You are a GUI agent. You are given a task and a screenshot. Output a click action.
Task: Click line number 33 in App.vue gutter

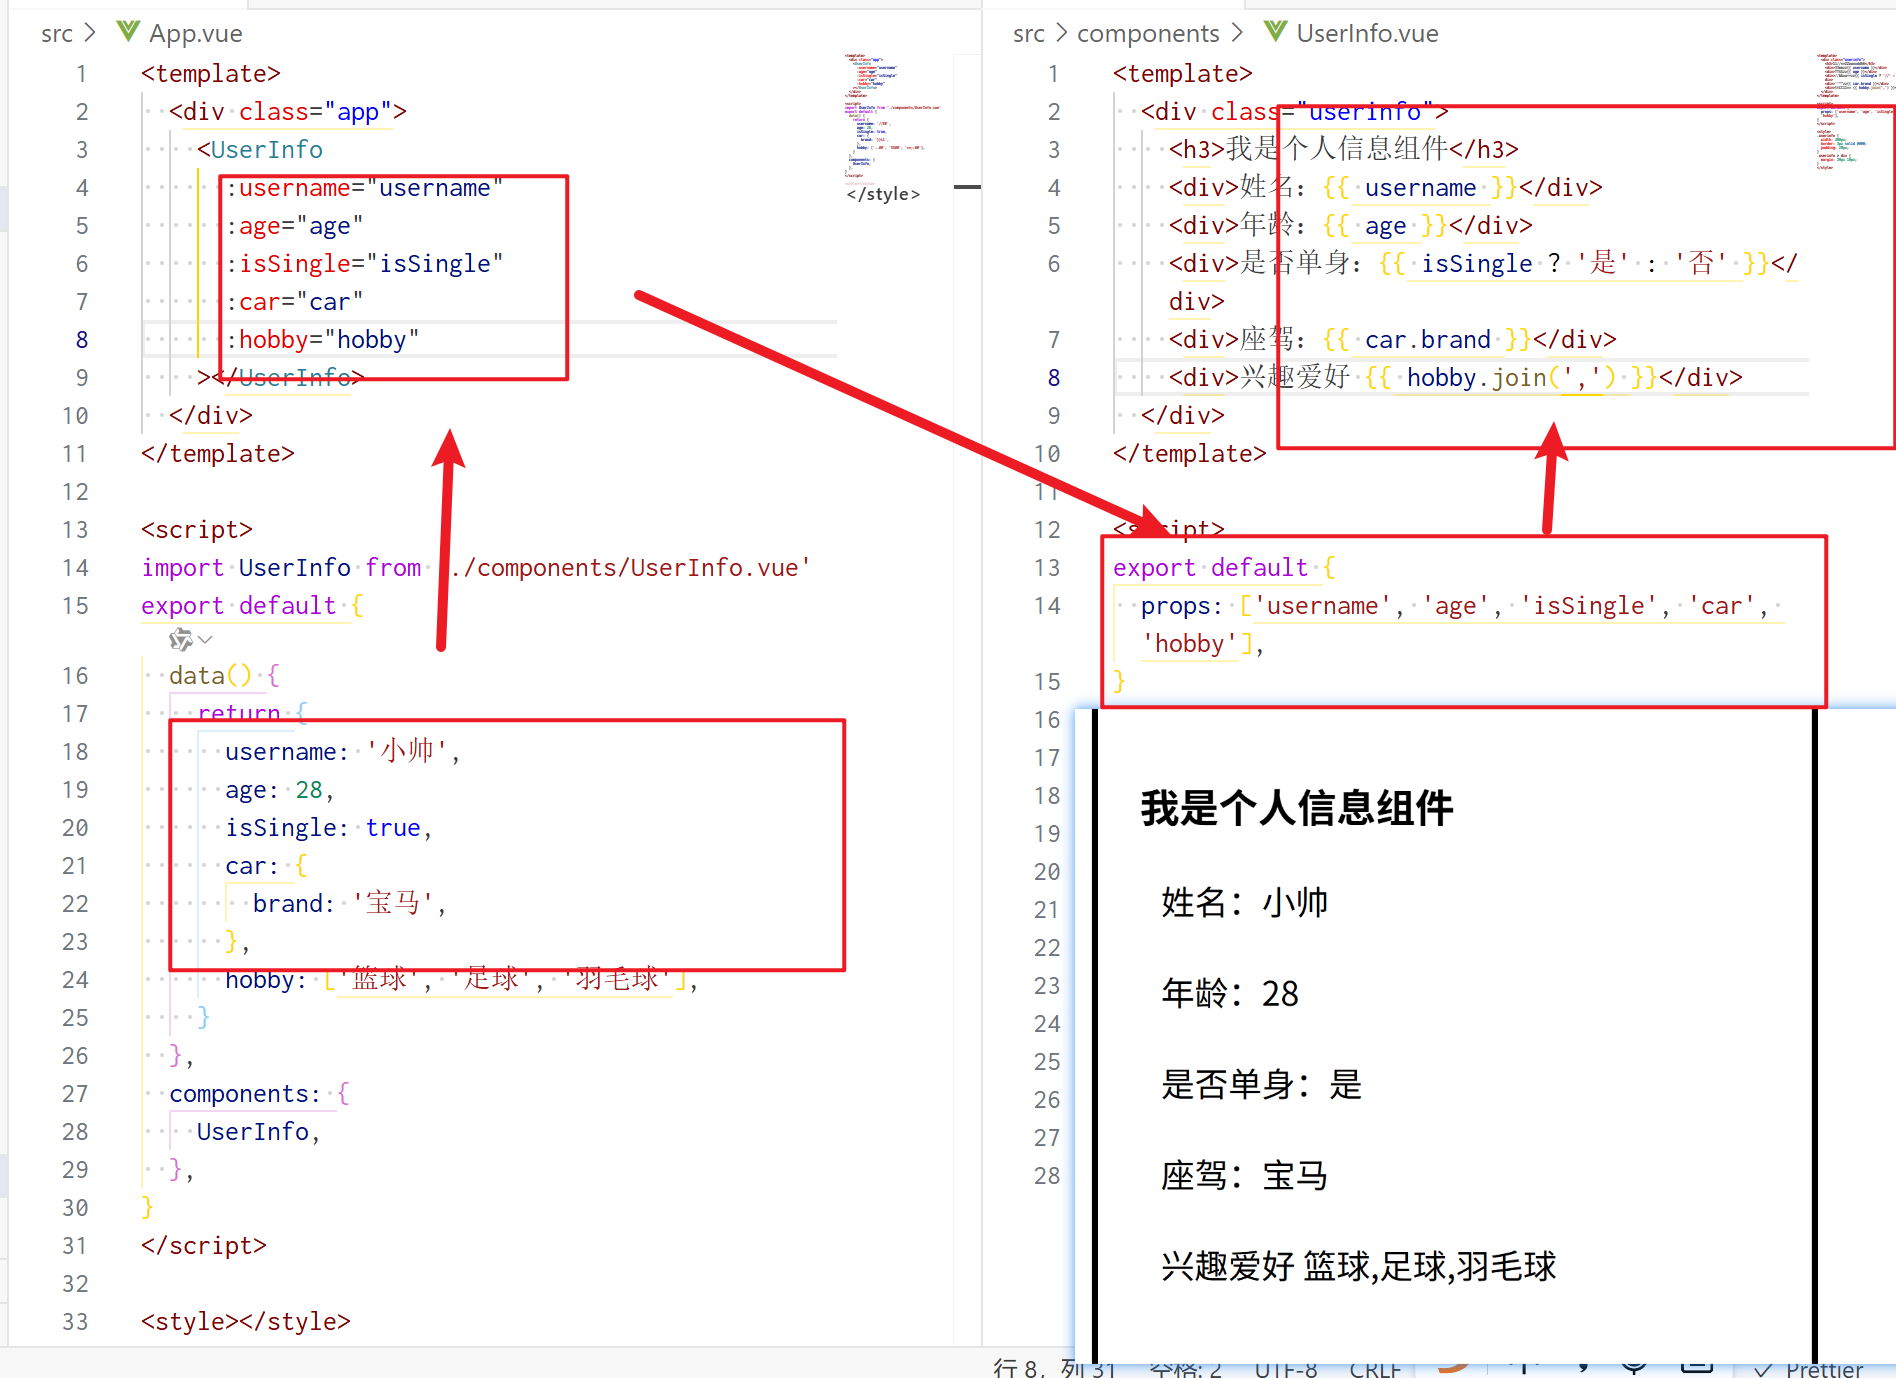pos(75,1322)
